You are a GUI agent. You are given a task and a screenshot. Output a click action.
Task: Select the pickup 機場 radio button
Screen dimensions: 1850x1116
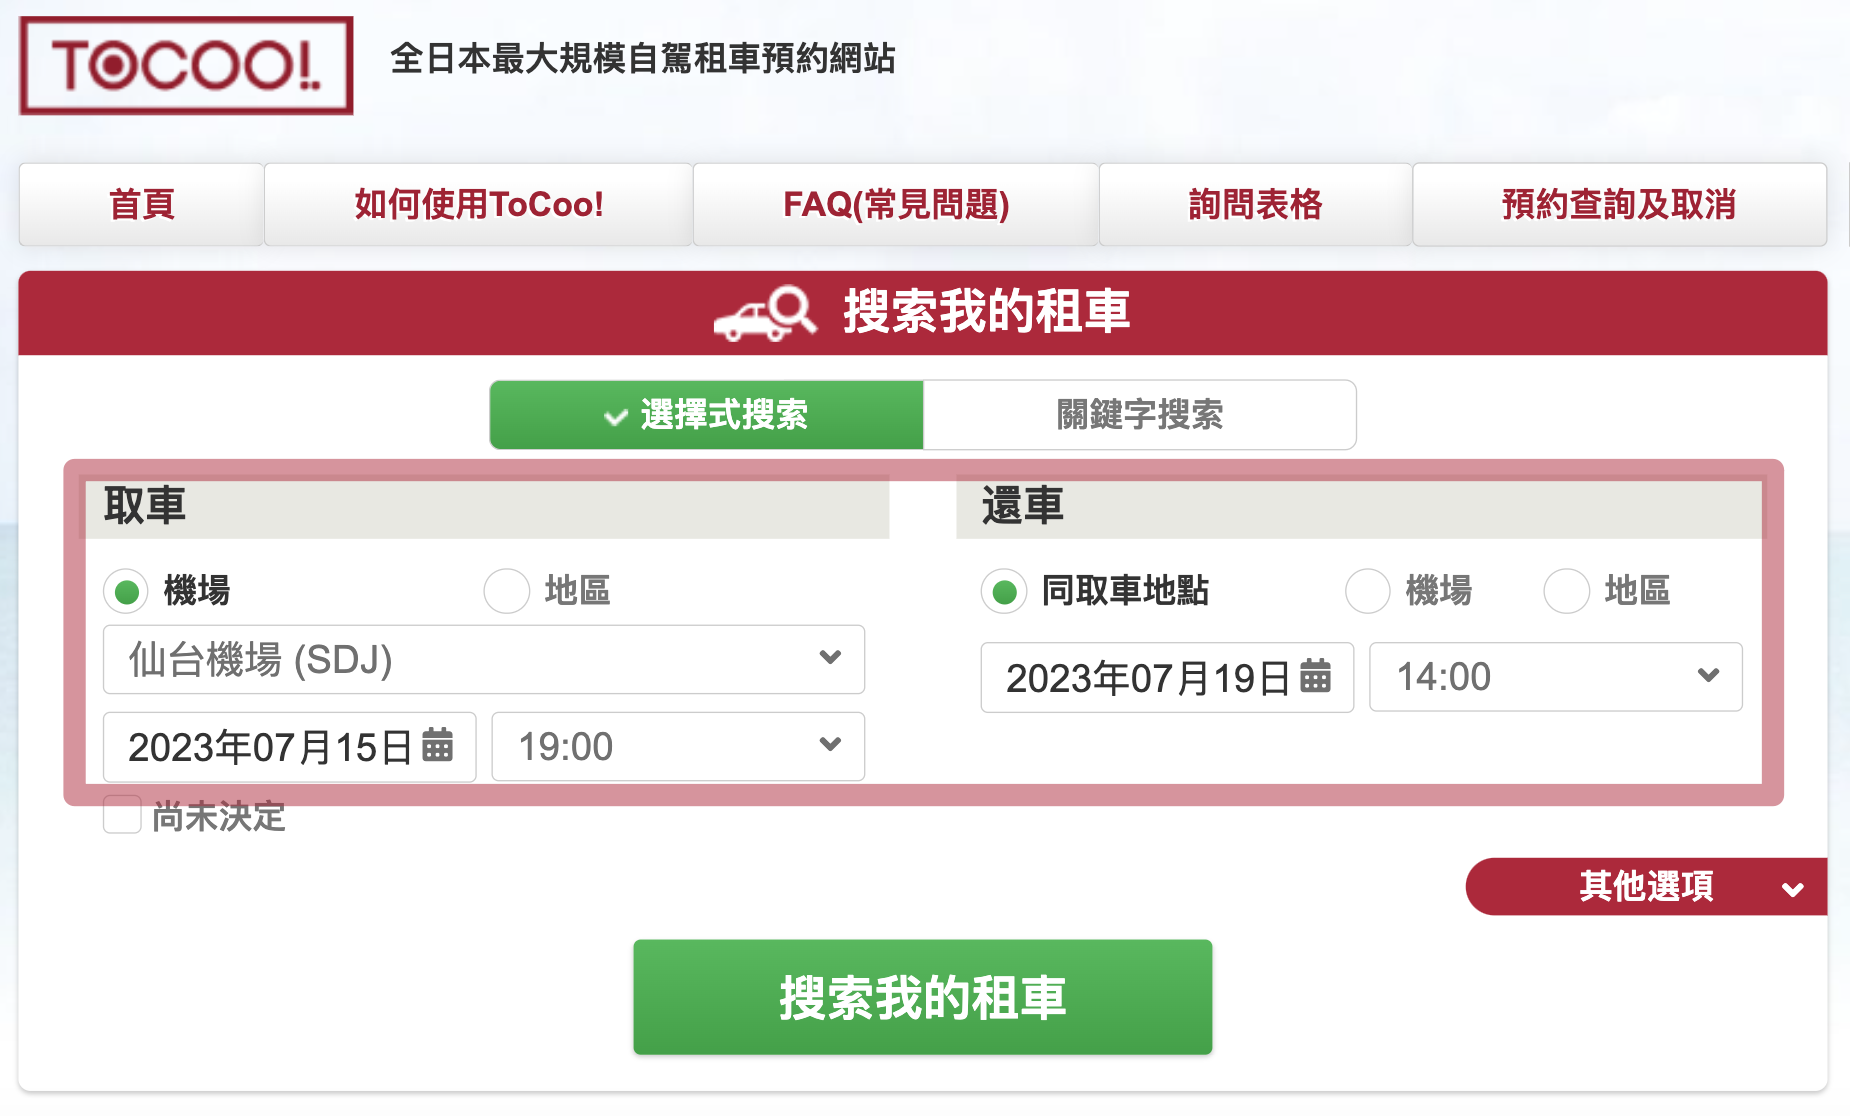point(127,592)
